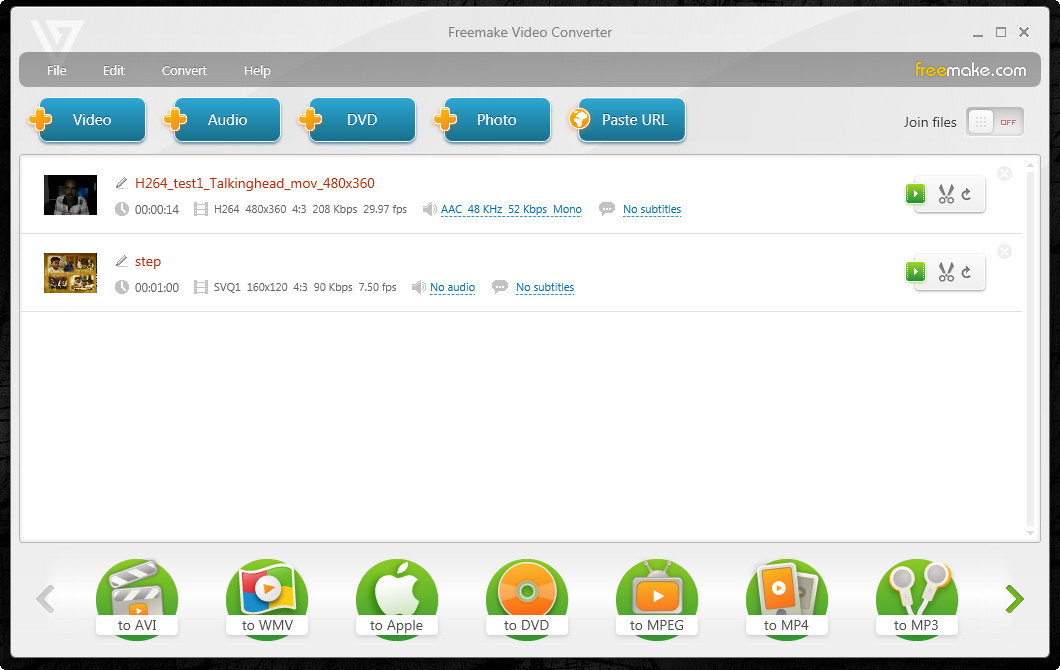Image resolution: width=1060 pixels, height=670 pixels.
Task: Open the scissors cut editor for step video
Action: click(946, 271)
